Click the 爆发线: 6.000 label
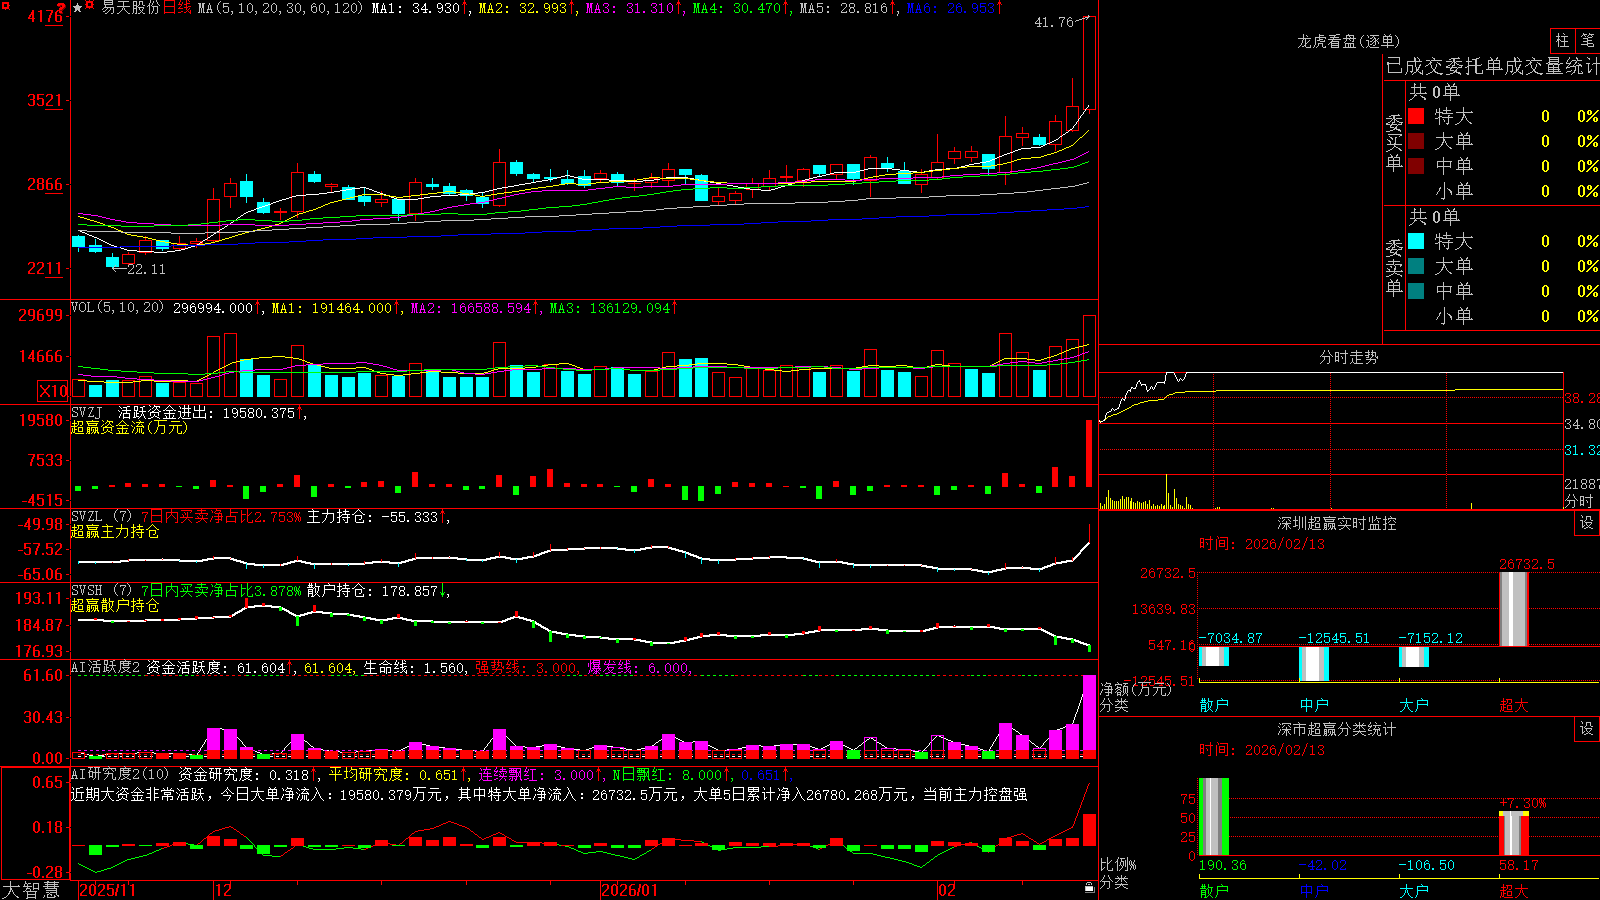1600x900 pixels. click(x=638, y=668)
